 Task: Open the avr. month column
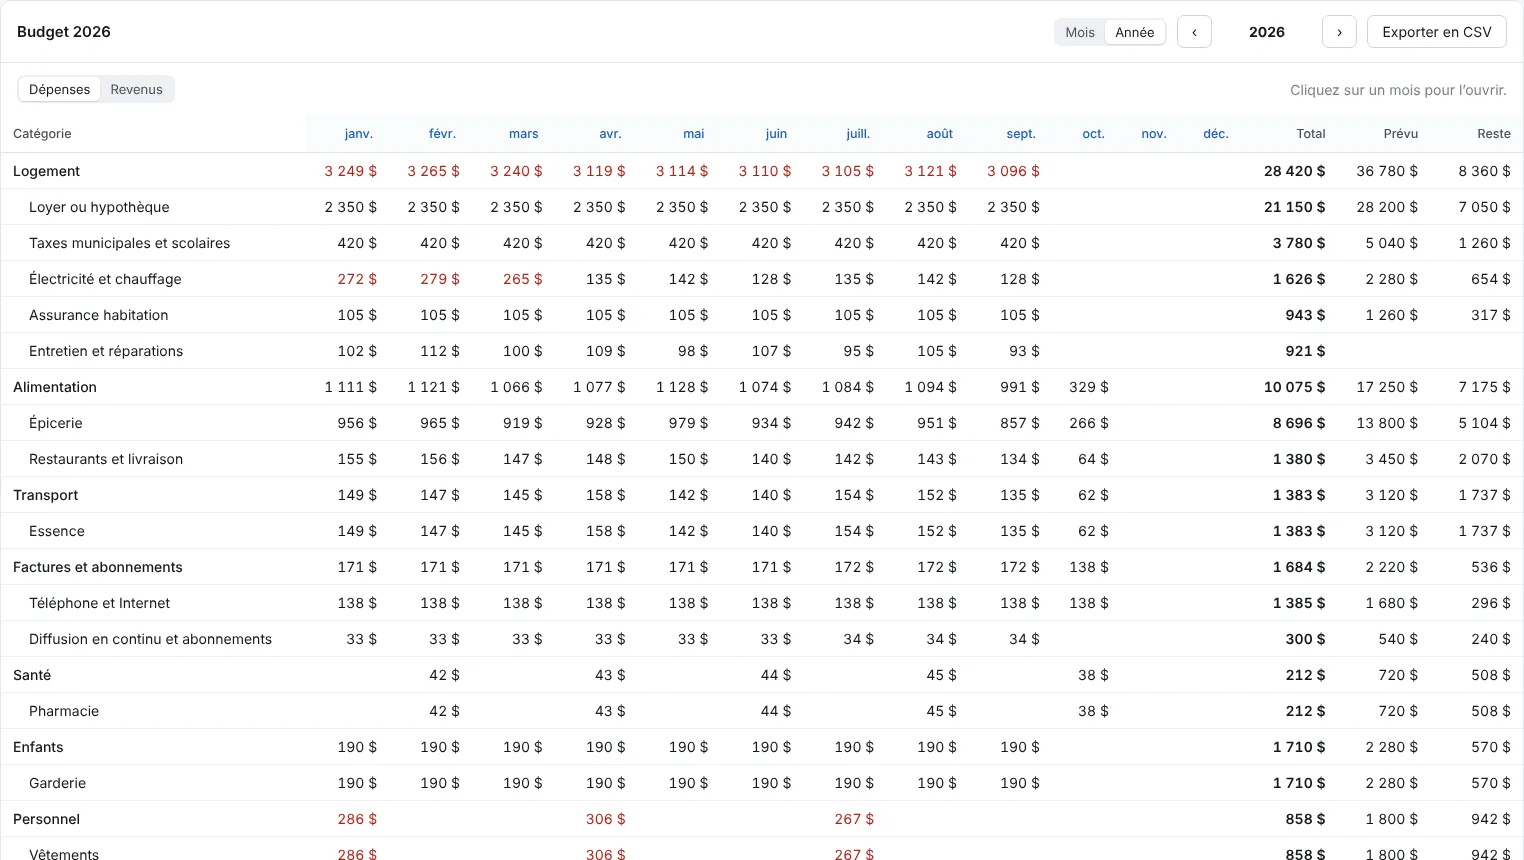click(611, 134)
